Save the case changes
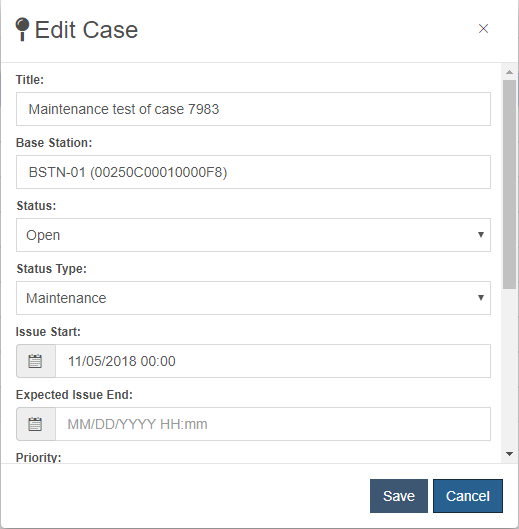 399,496
